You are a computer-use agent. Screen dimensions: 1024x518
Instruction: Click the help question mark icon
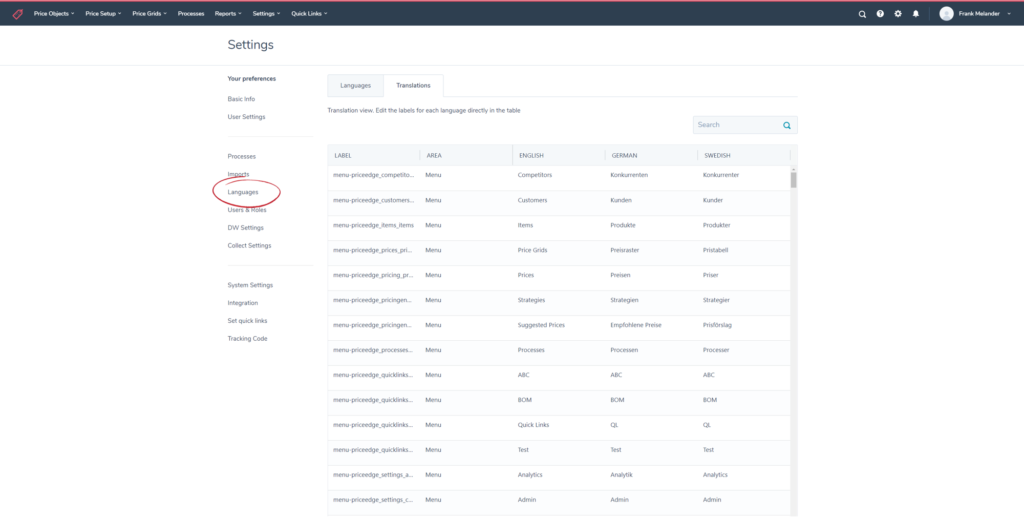[880, 14]
